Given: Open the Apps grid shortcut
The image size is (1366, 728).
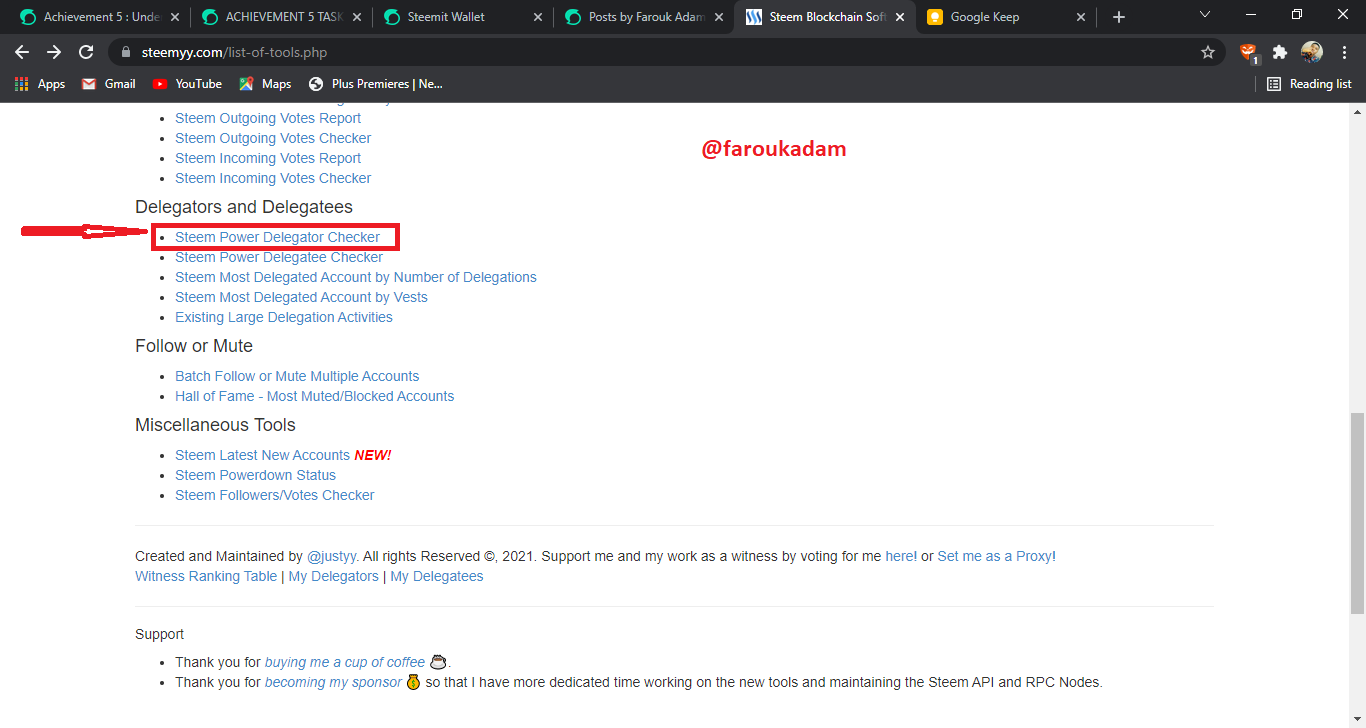Looking at the screenshot, I should pos(40,84).
